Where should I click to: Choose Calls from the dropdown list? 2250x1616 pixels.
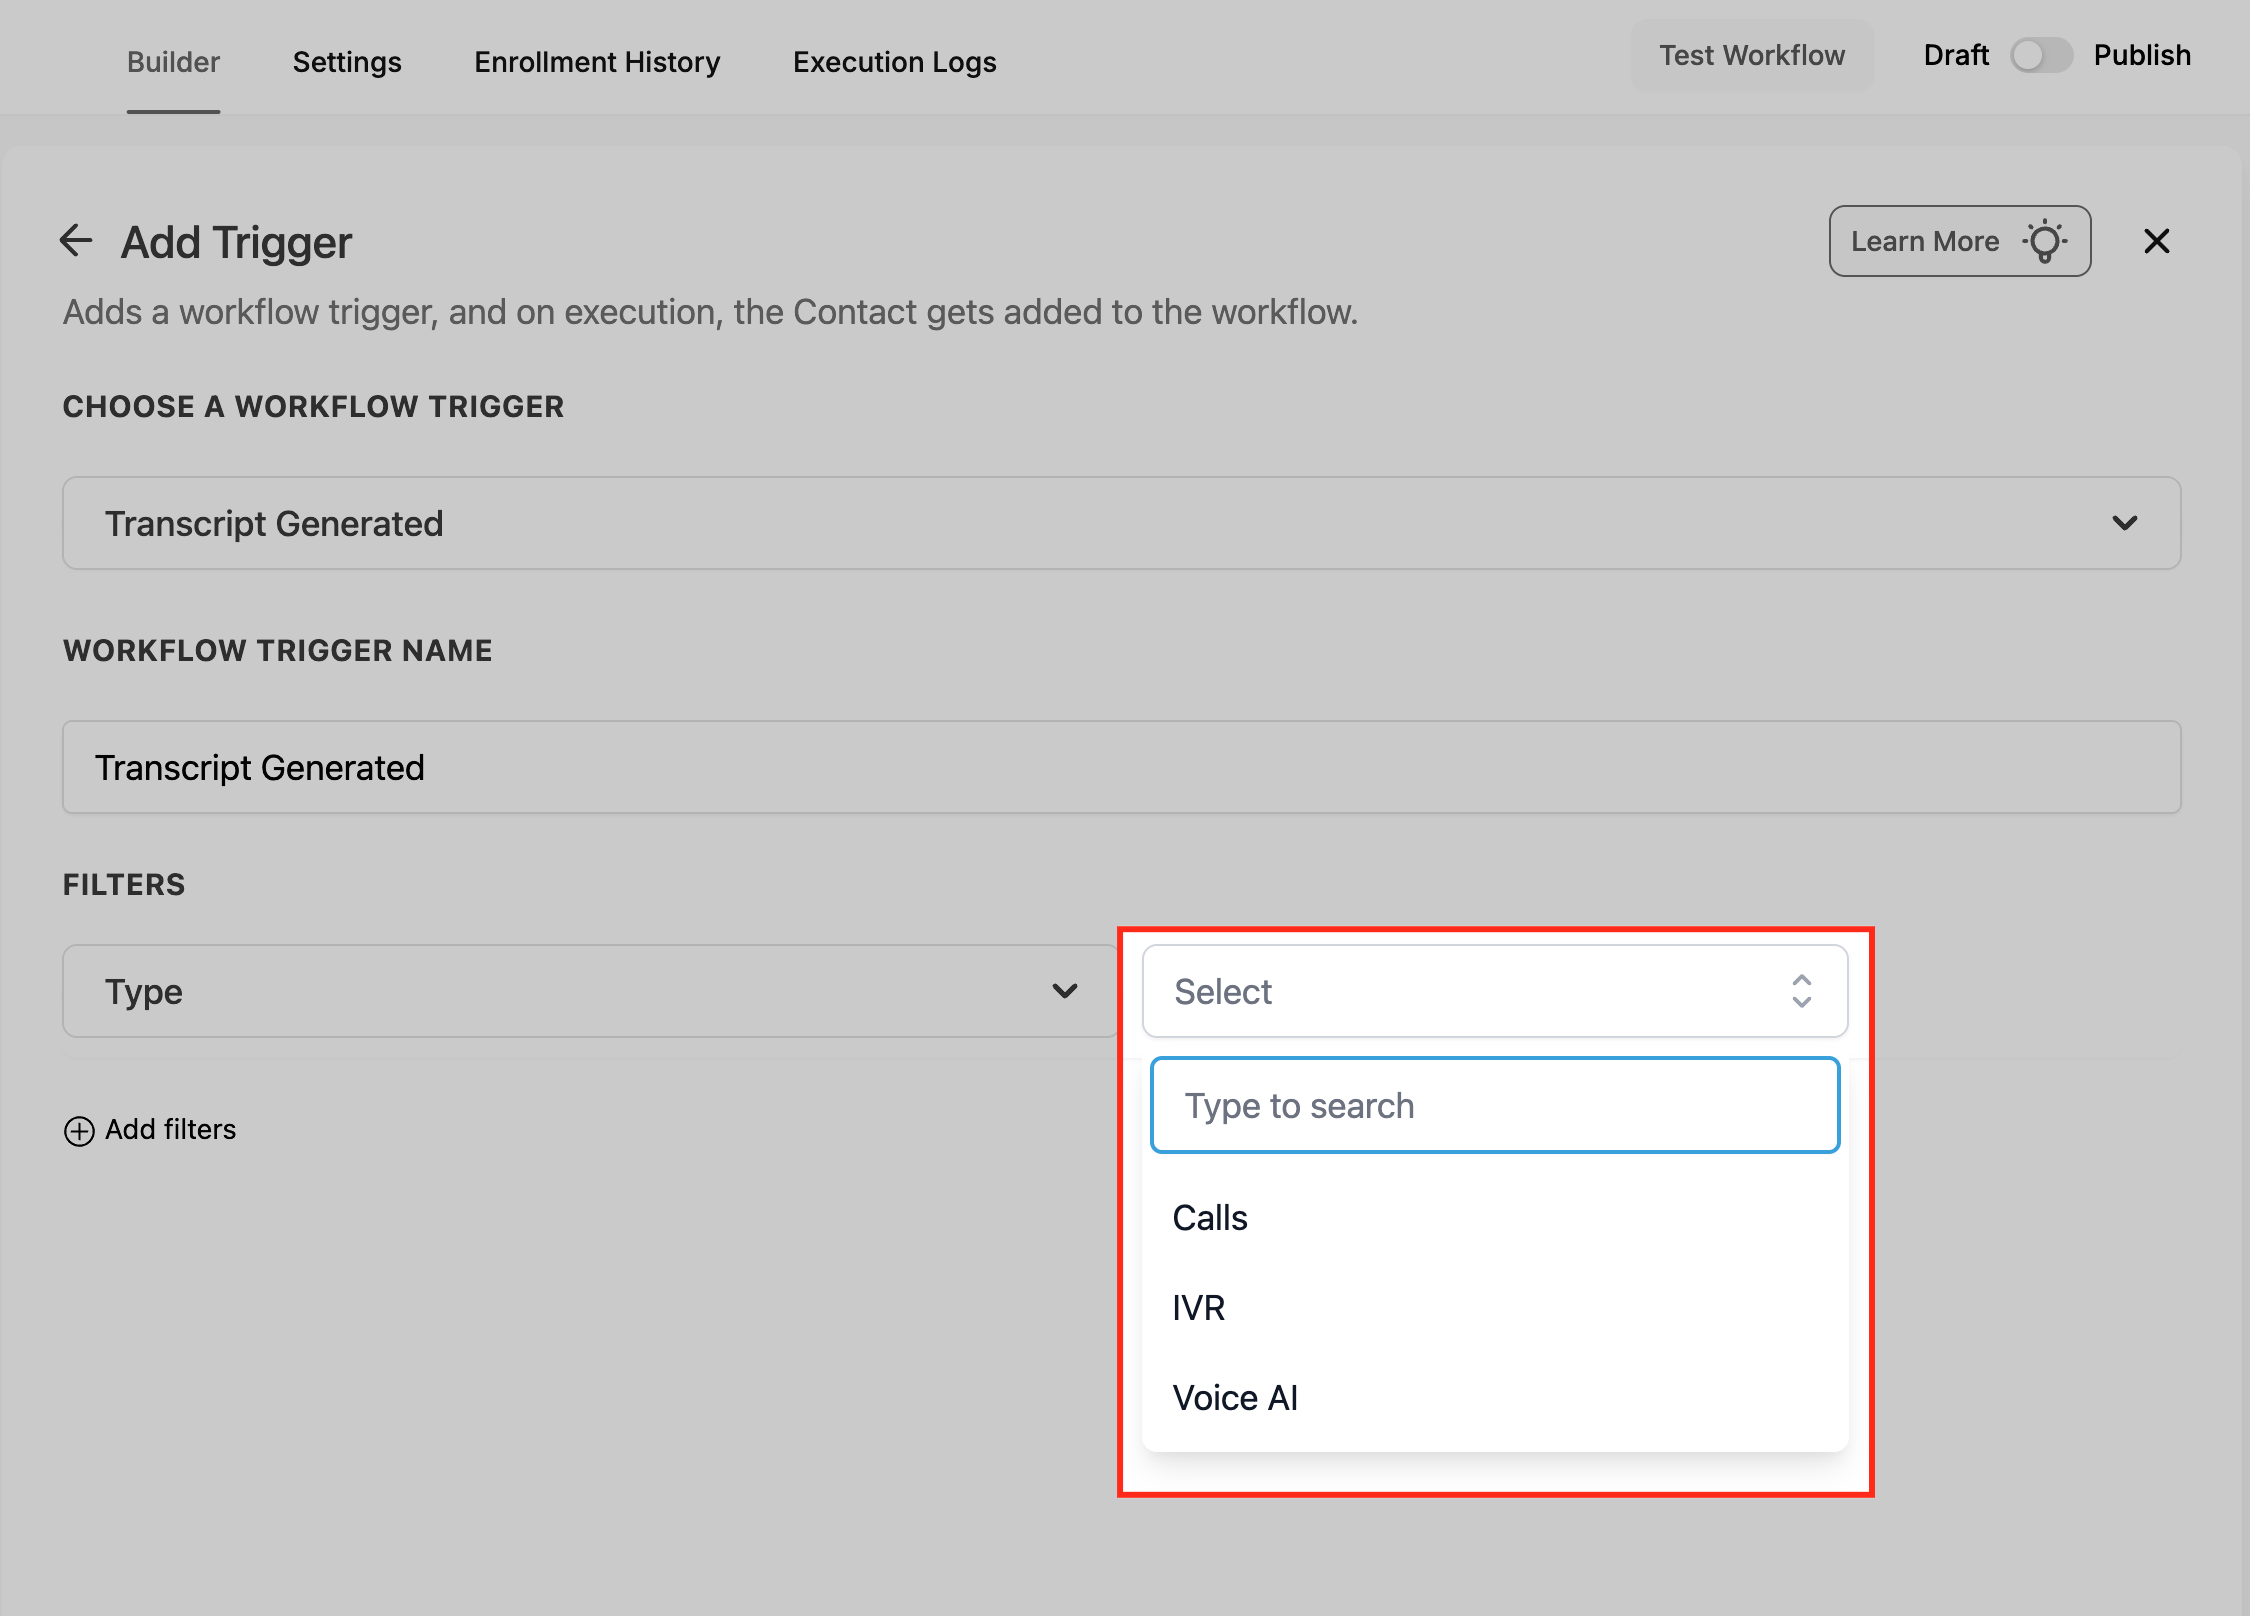pos(1210,1218)
